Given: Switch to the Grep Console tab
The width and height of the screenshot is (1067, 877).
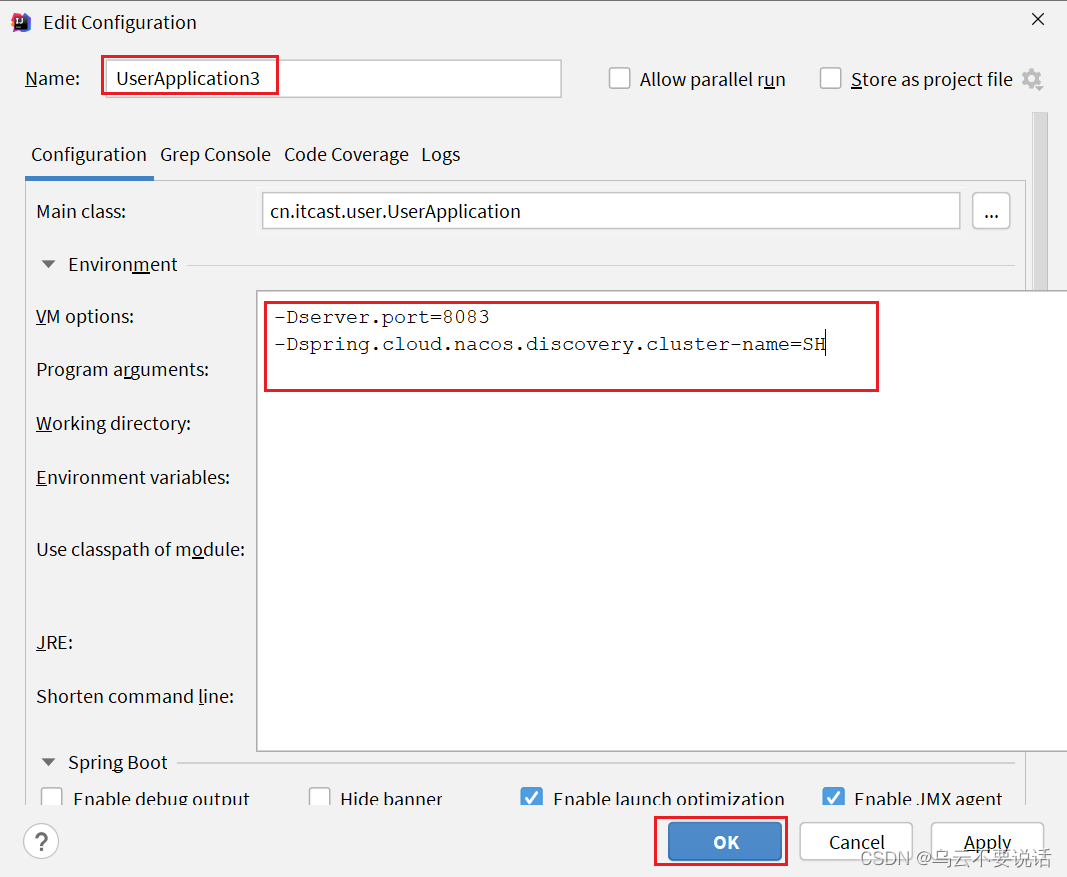Looking at the screenshot, I should 215,155.
